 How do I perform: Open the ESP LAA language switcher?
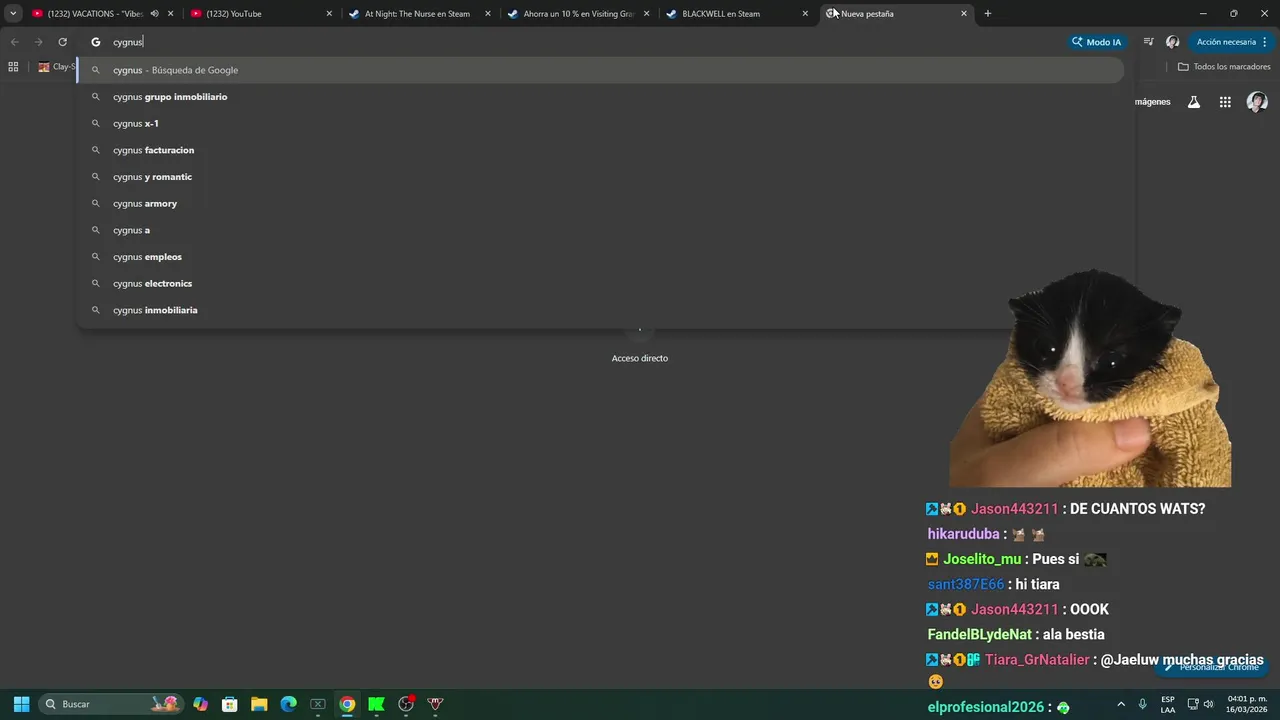pyautogui.click(x=1168, y=704)
